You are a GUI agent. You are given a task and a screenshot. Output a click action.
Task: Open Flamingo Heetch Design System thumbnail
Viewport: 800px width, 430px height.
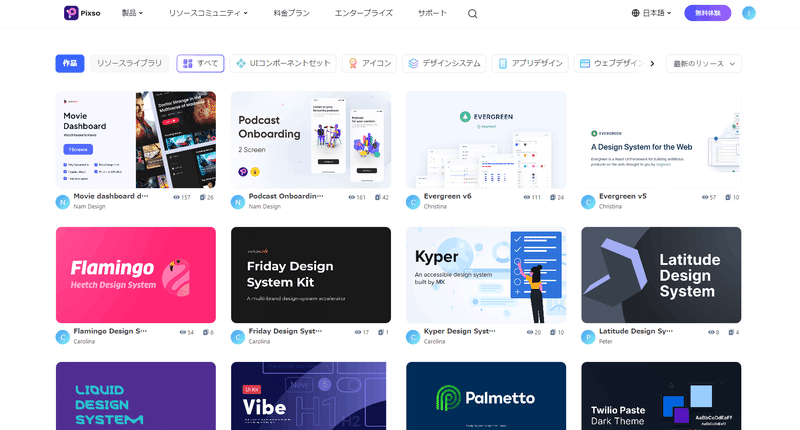(x=136, y=275)
